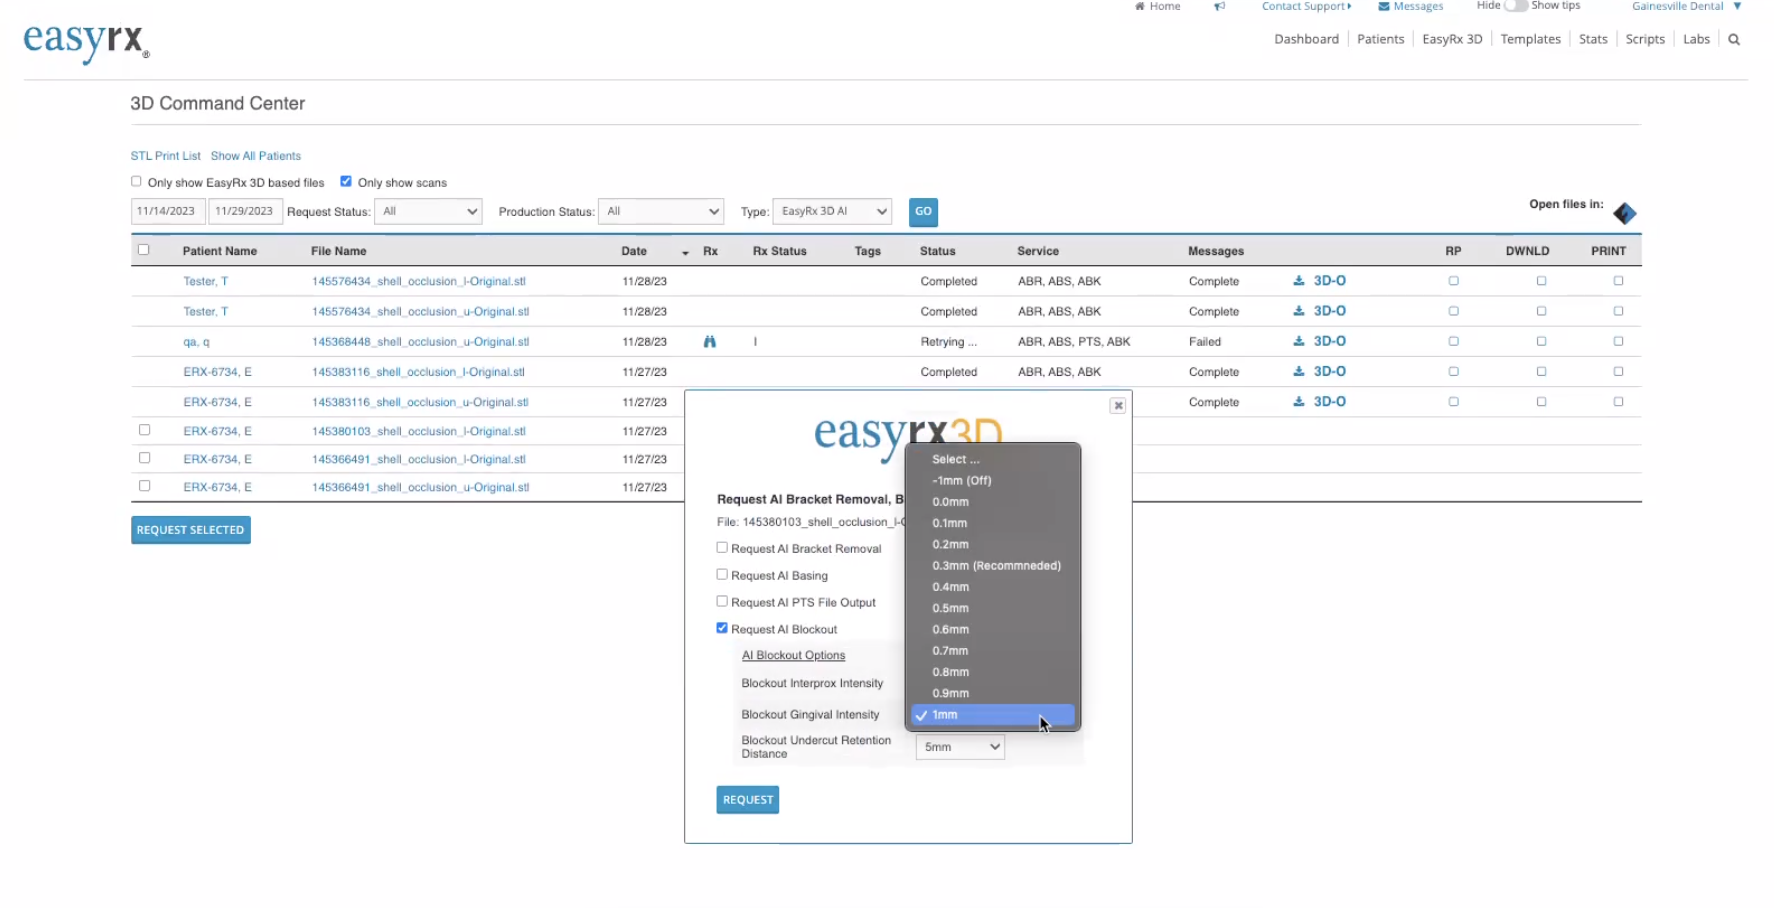The height and width of the screenshot is (908, 1774).
Task: Click start date field 11/14/2023
Action: [x=168, y=212]
